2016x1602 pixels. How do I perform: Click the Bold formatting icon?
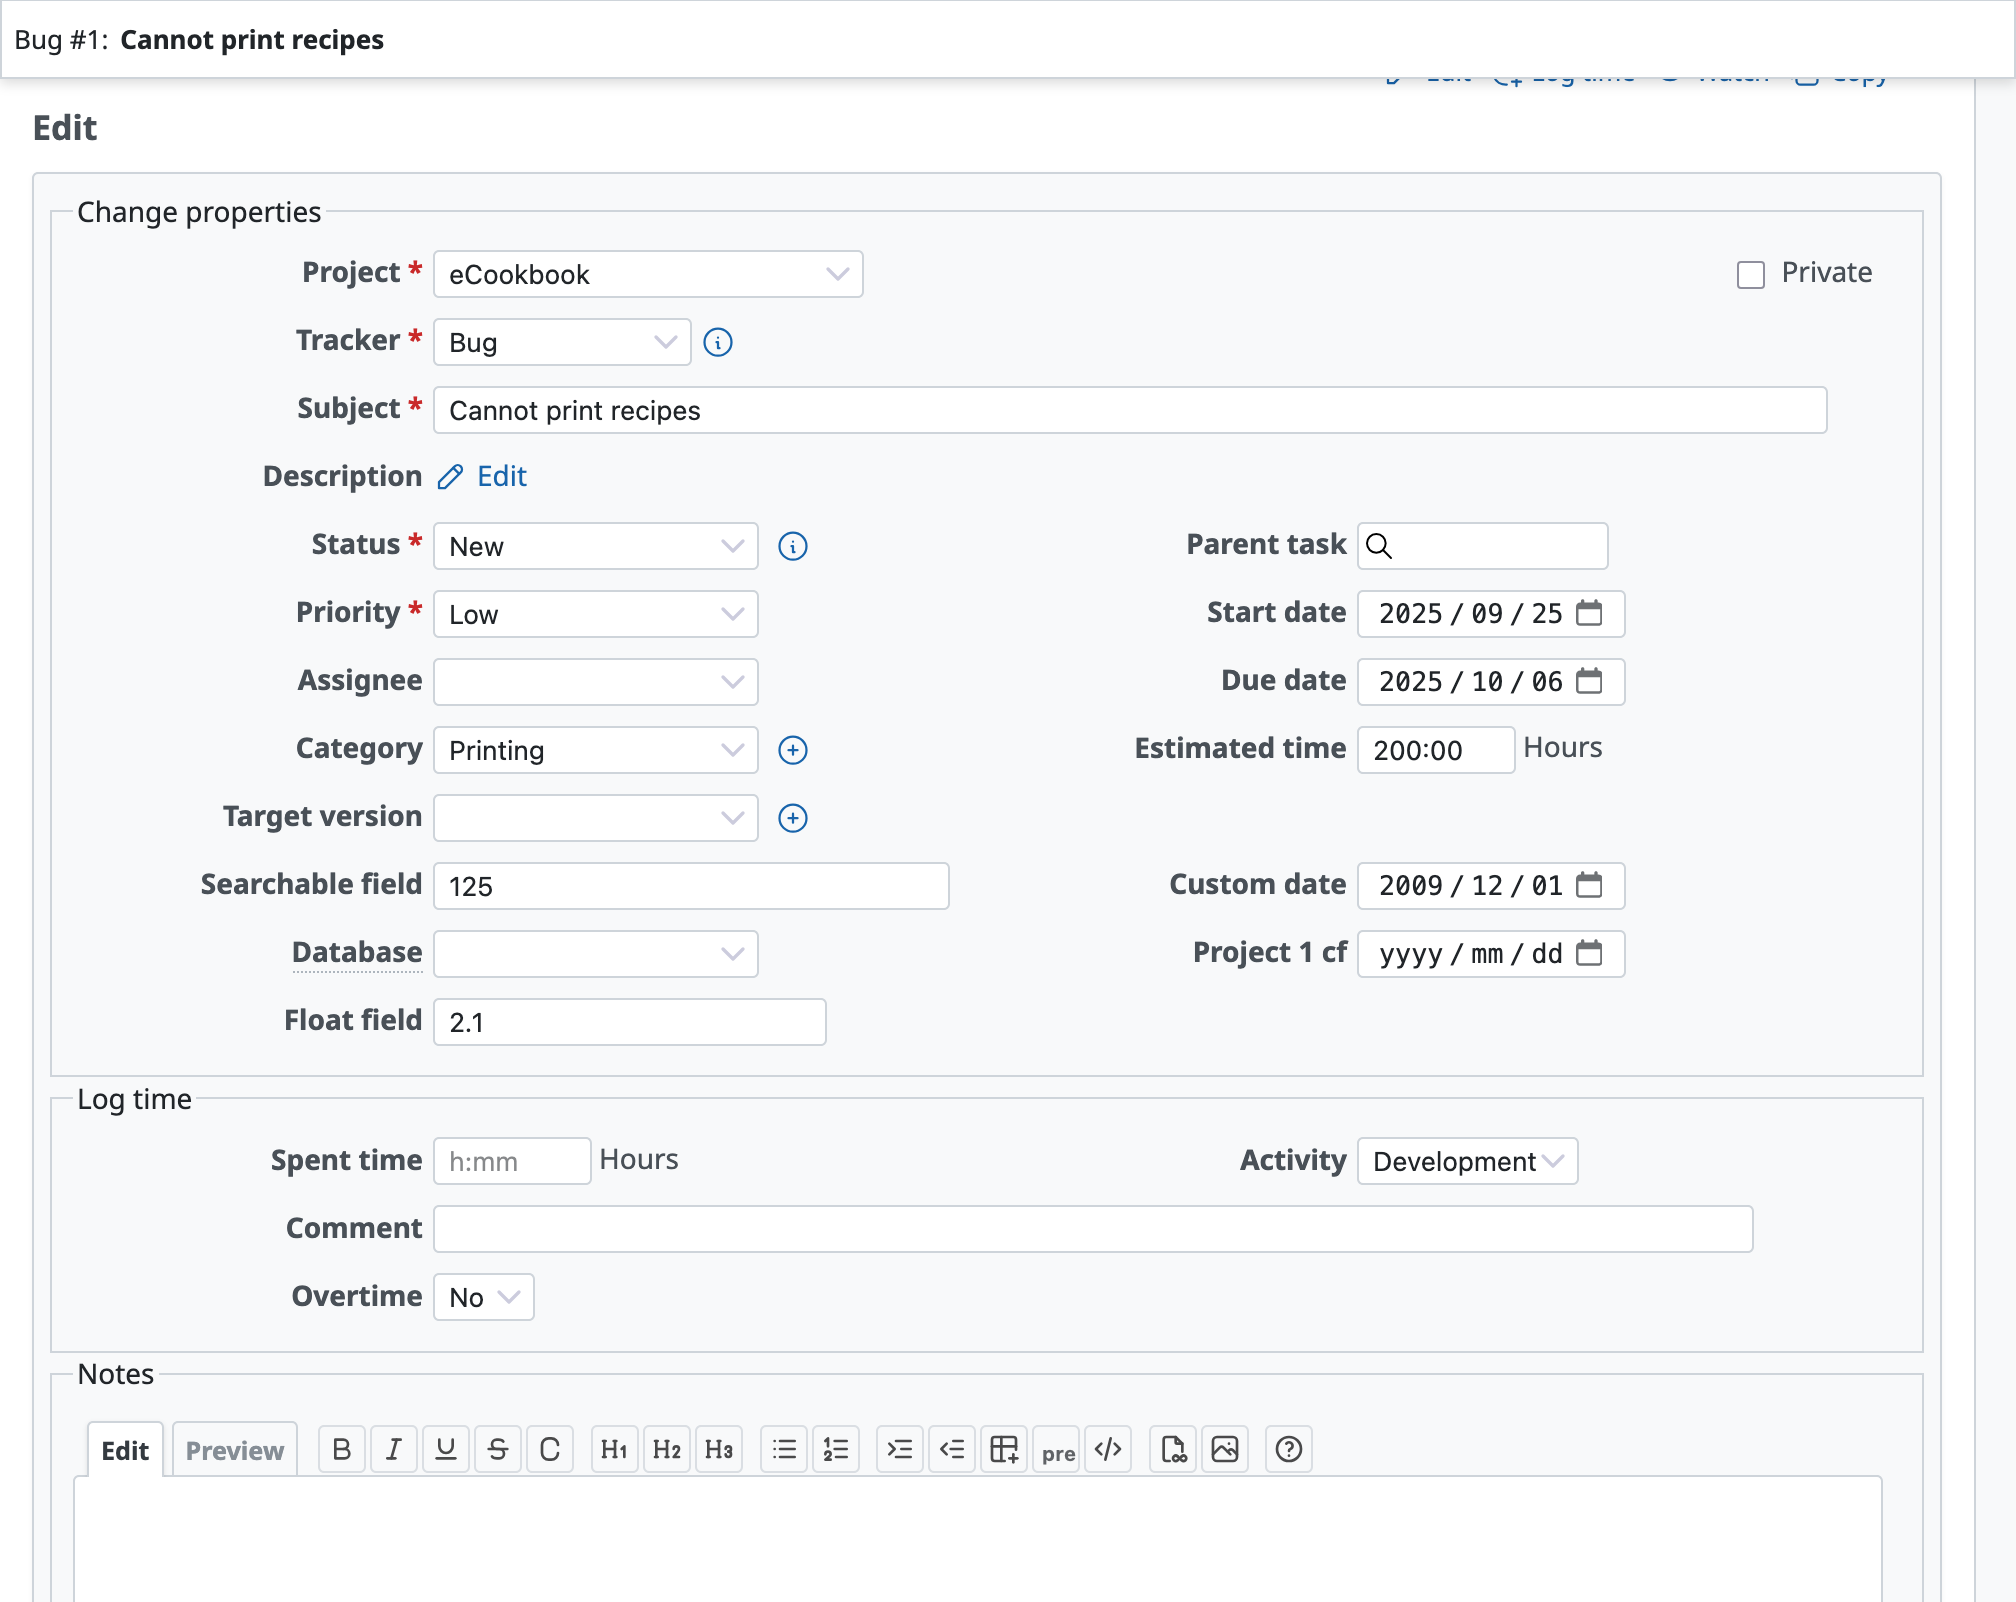(x=342, y=1449)
